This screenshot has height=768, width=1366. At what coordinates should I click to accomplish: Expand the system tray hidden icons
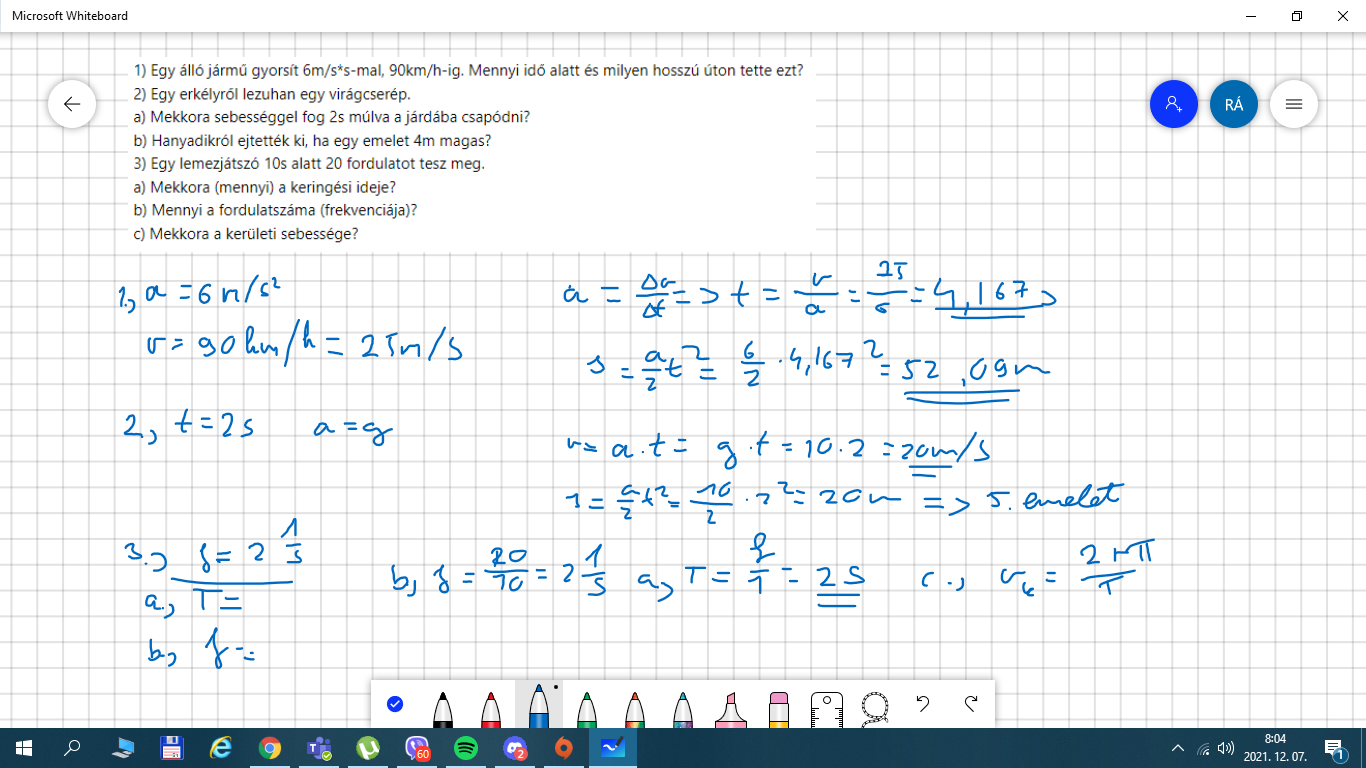pyautogui.click(x=1178, y=748)
